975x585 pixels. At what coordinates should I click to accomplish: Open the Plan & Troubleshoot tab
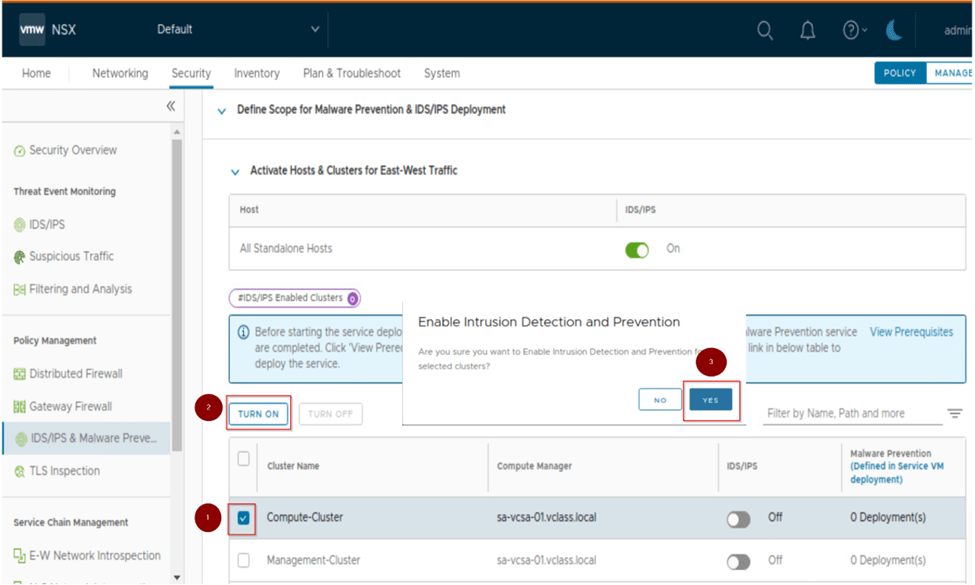(351, 73)
